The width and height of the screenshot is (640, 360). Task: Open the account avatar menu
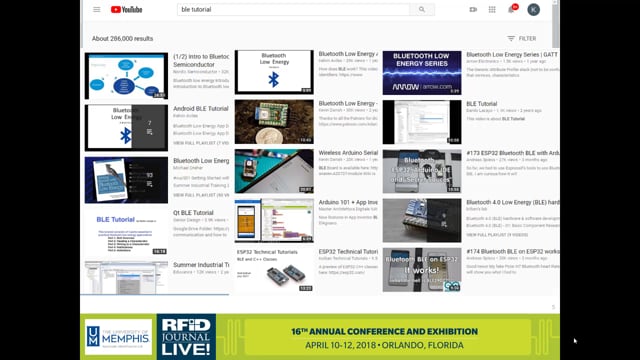(533, 9)
